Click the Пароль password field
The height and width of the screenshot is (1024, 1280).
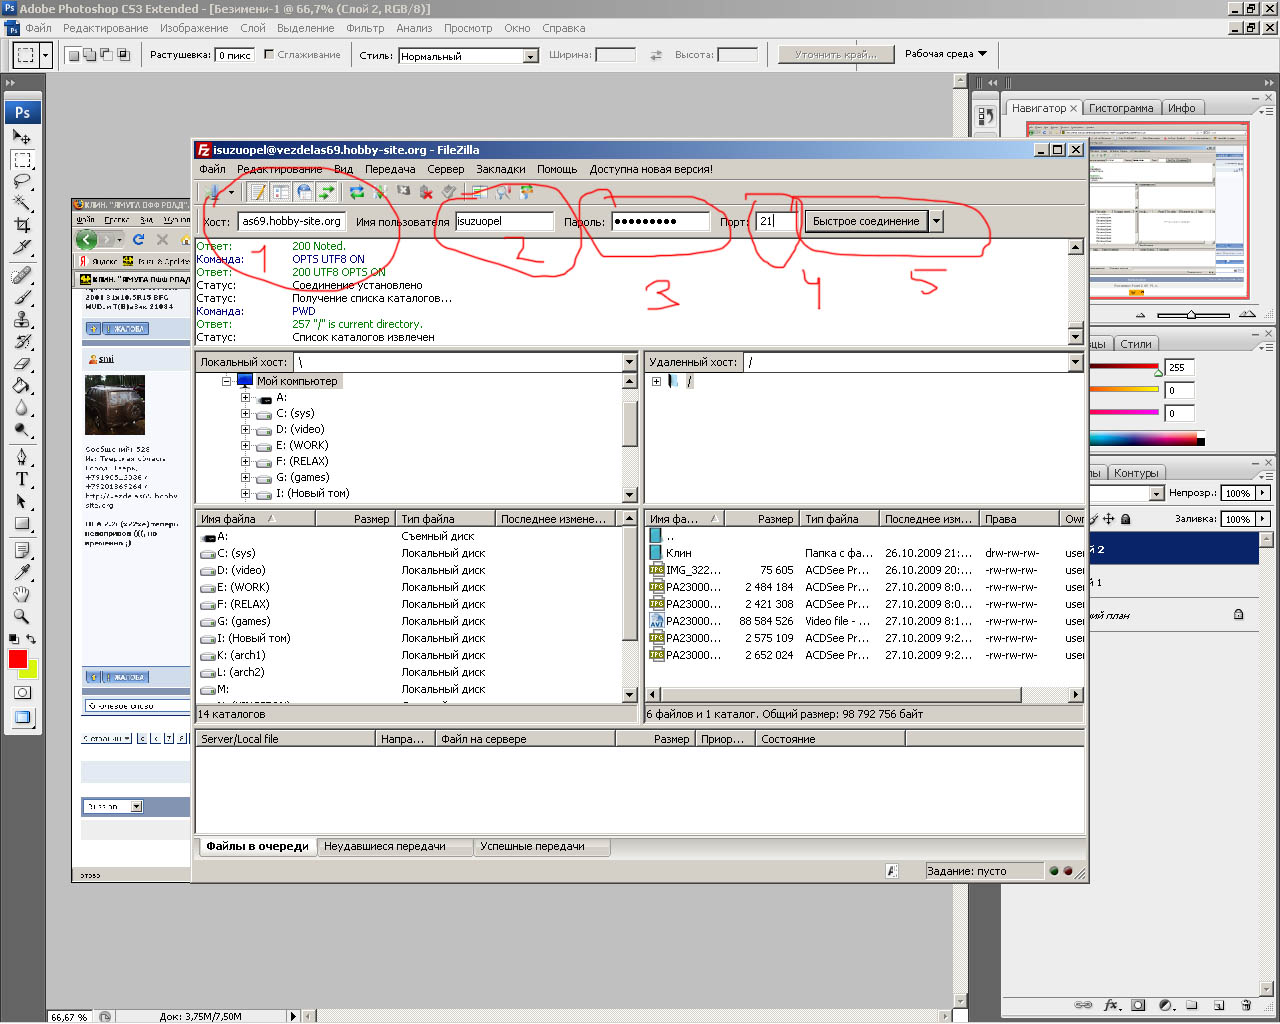point(660,221)
